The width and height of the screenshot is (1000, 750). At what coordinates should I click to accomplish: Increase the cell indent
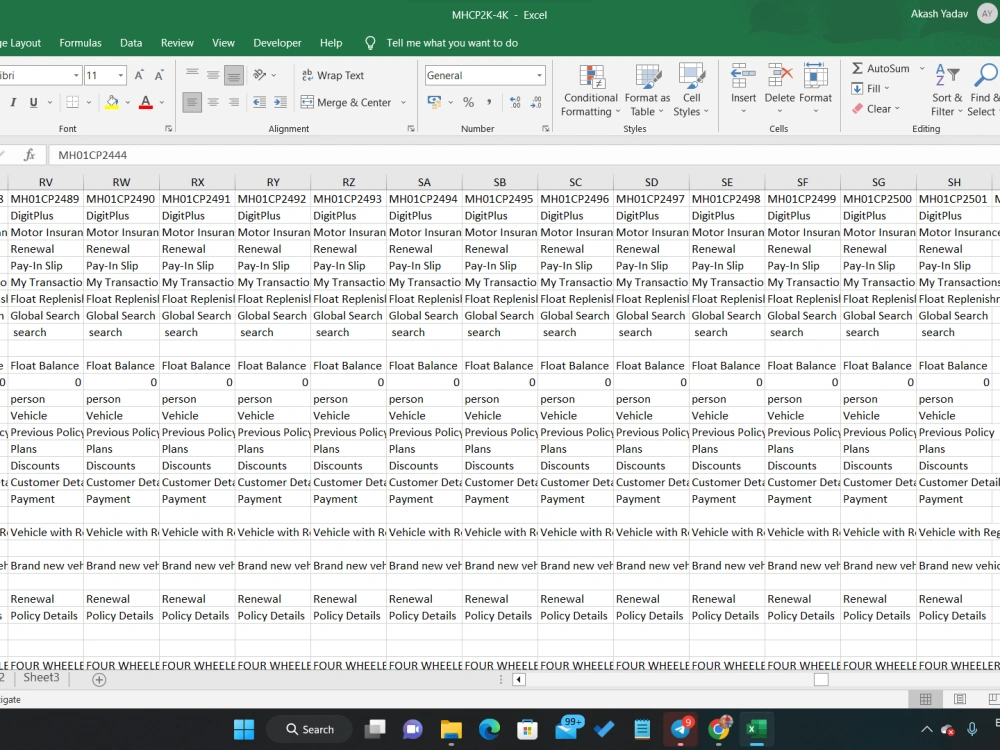click(x=280, y=102)
